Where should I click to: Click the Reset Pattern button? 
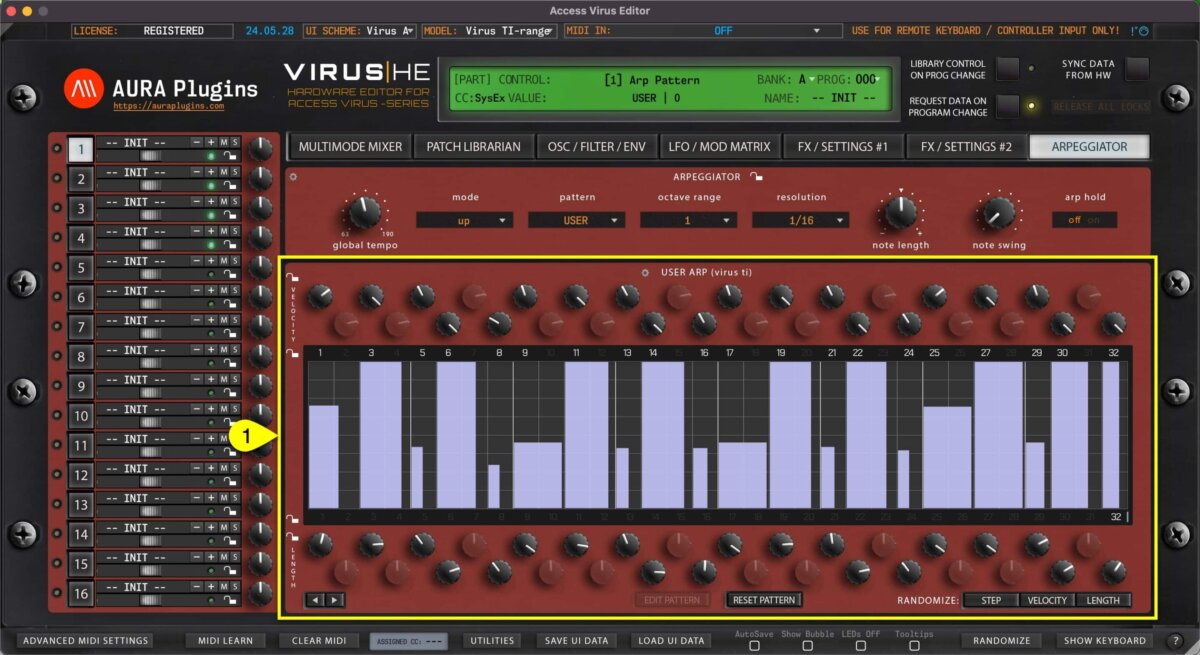tap(764, 600)
